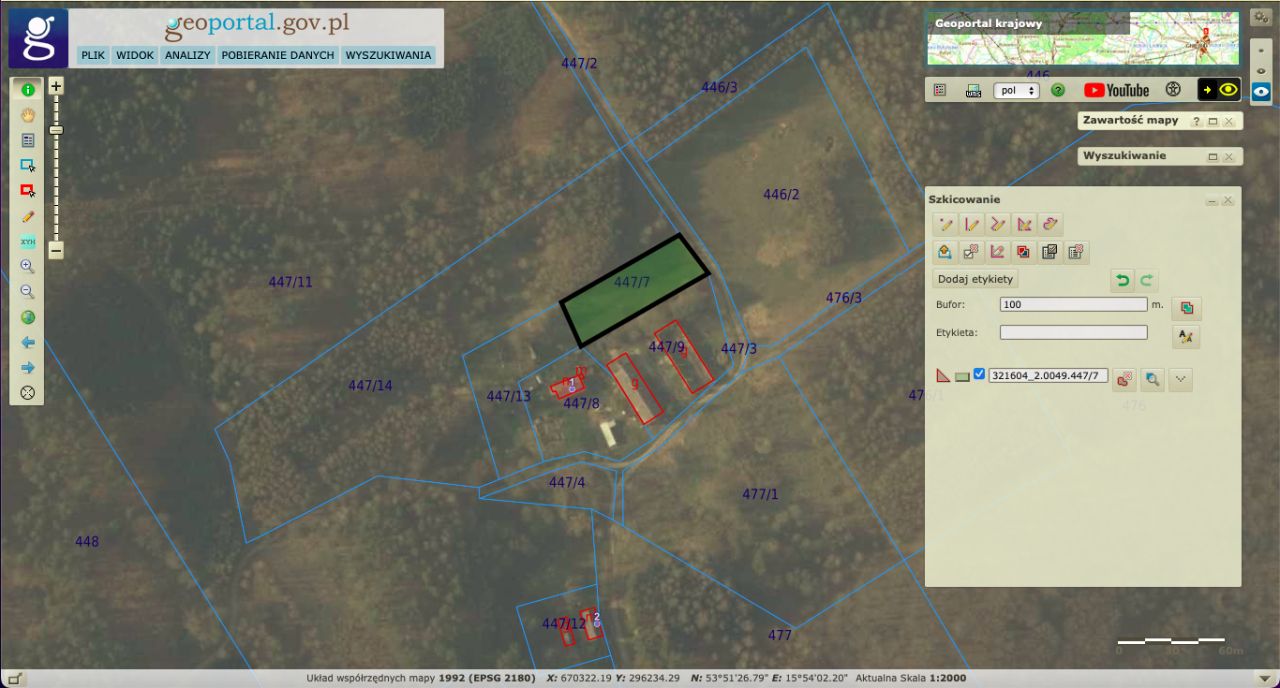
Task: Click the fifth sketch icon in second row
Action: pyautogui.click(x=1049, y=252)
